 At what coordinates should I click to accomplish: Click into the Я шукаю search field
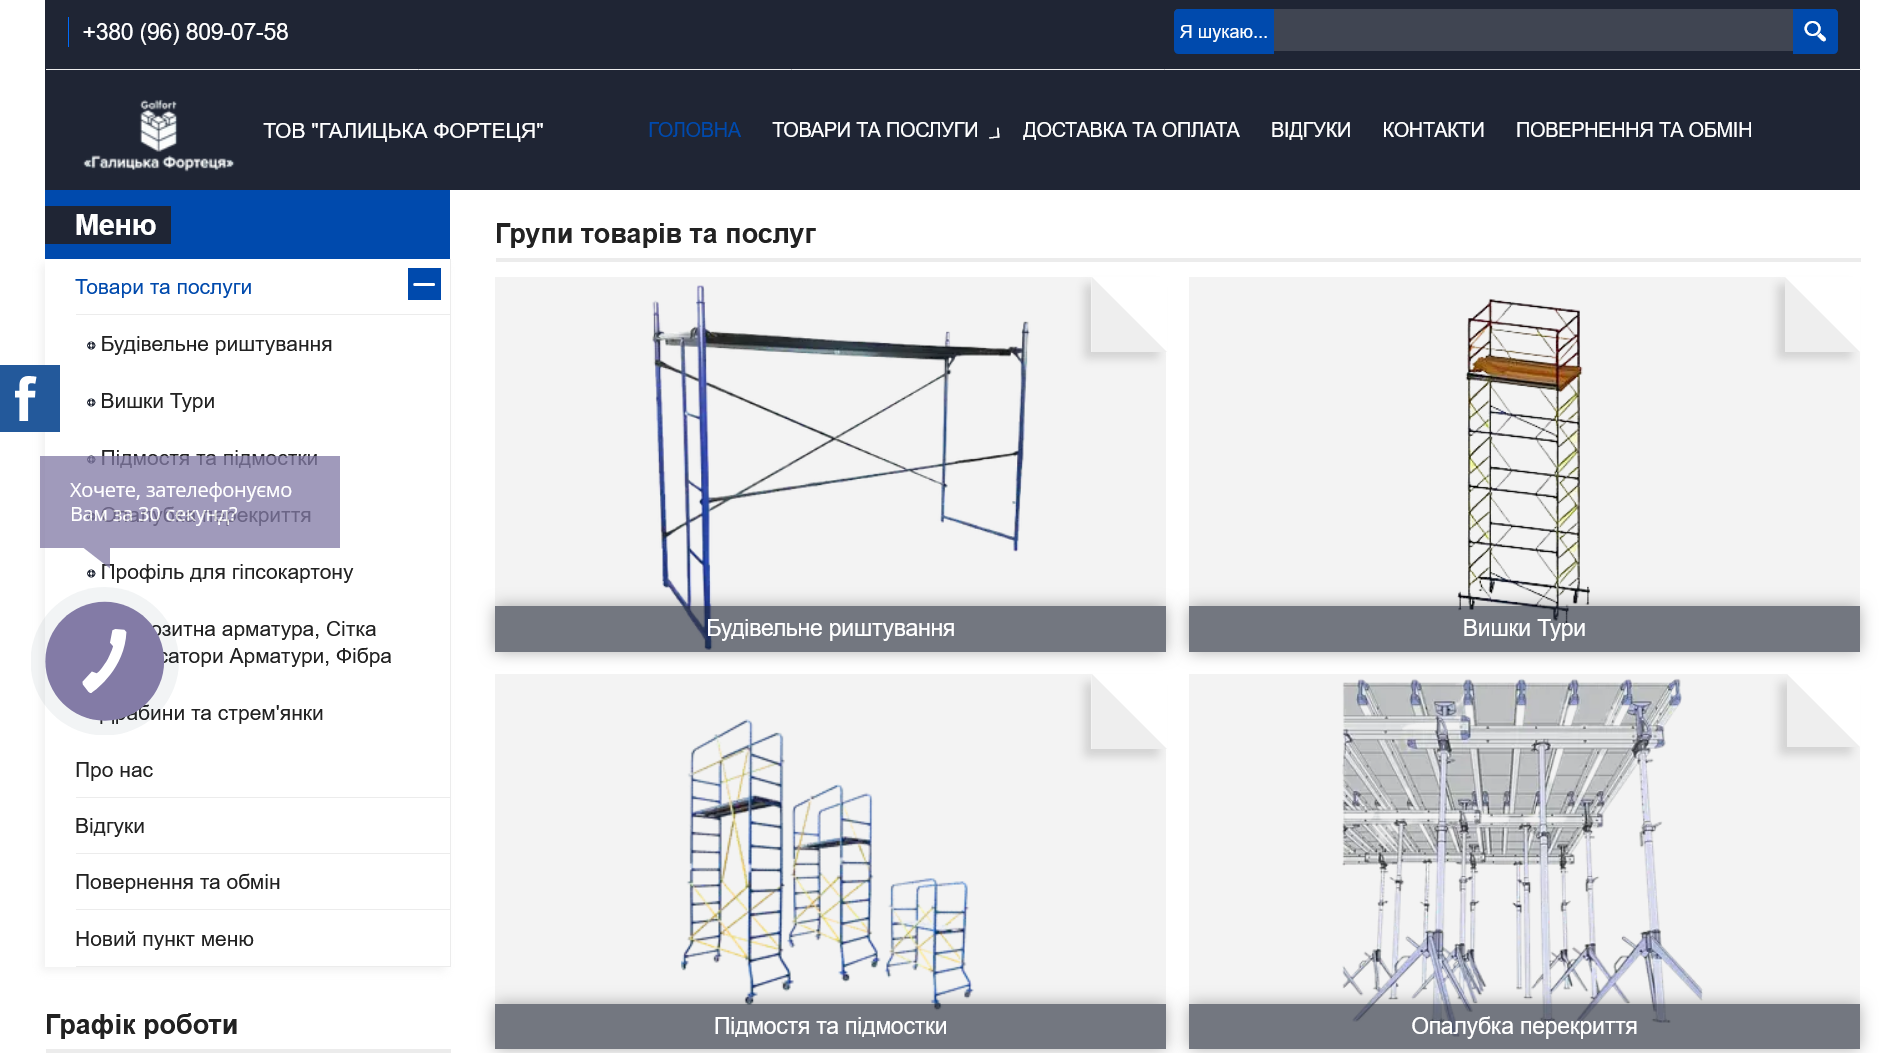pyautogui.click(x=1530, y=31)
